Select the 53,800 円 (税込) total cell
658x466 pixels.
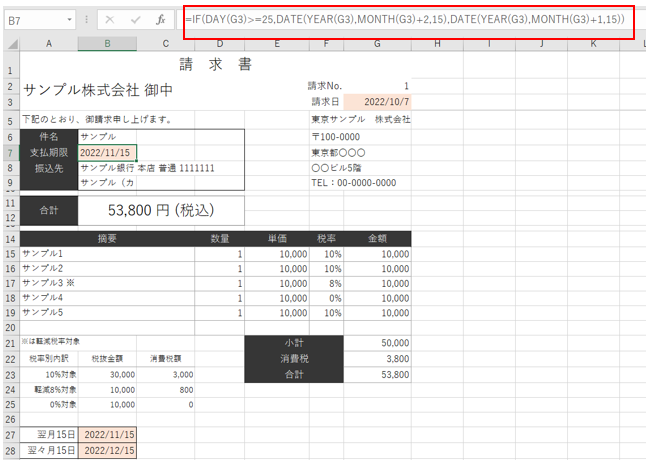[x=160, y=211]
